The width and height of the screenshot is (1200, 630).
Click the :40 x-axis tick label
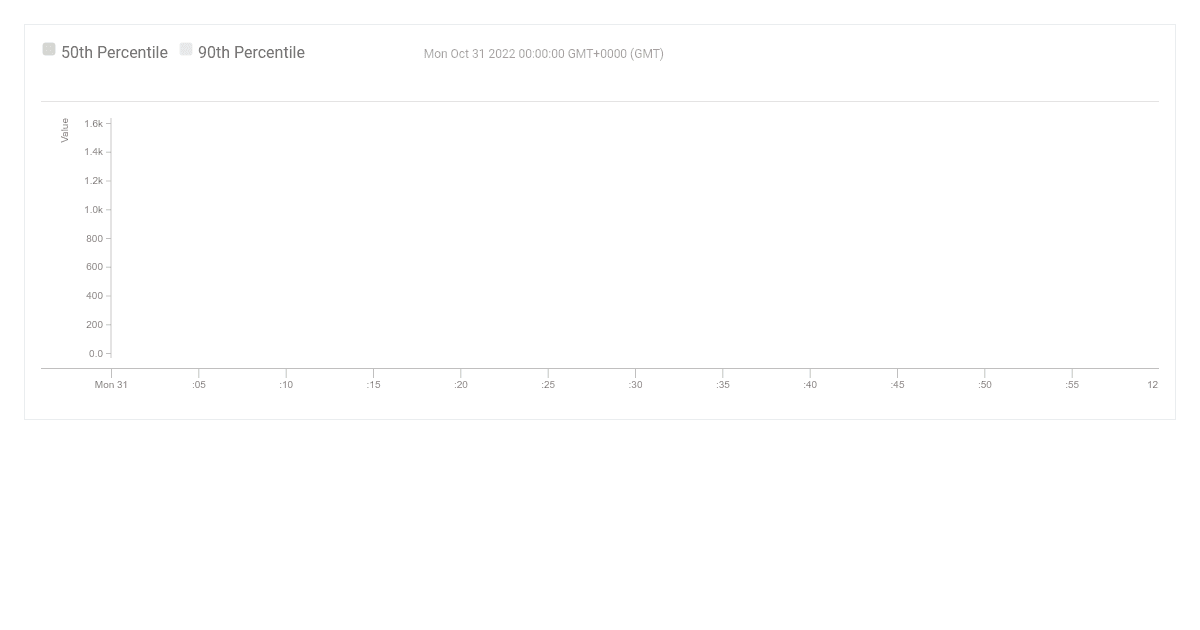[810, 385]
